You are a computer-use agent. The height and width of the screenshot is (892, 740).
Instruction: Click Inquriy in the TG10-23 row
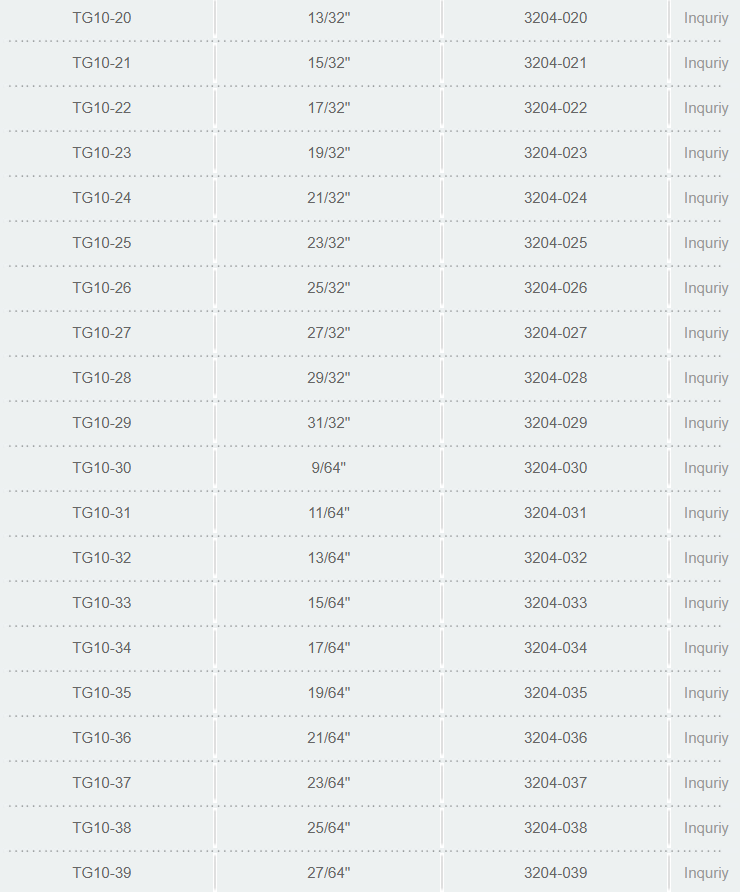705,153
